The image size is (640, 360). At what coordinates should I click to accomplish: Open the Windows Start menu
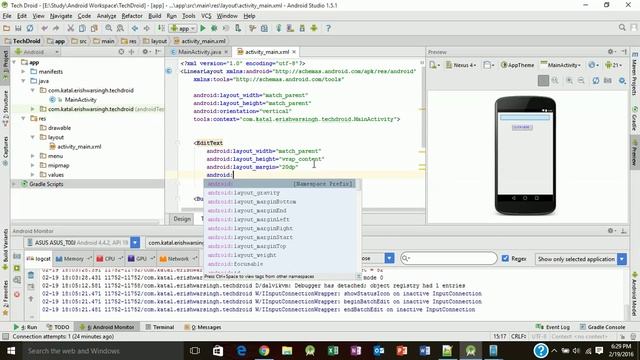(x=11, y=351)
